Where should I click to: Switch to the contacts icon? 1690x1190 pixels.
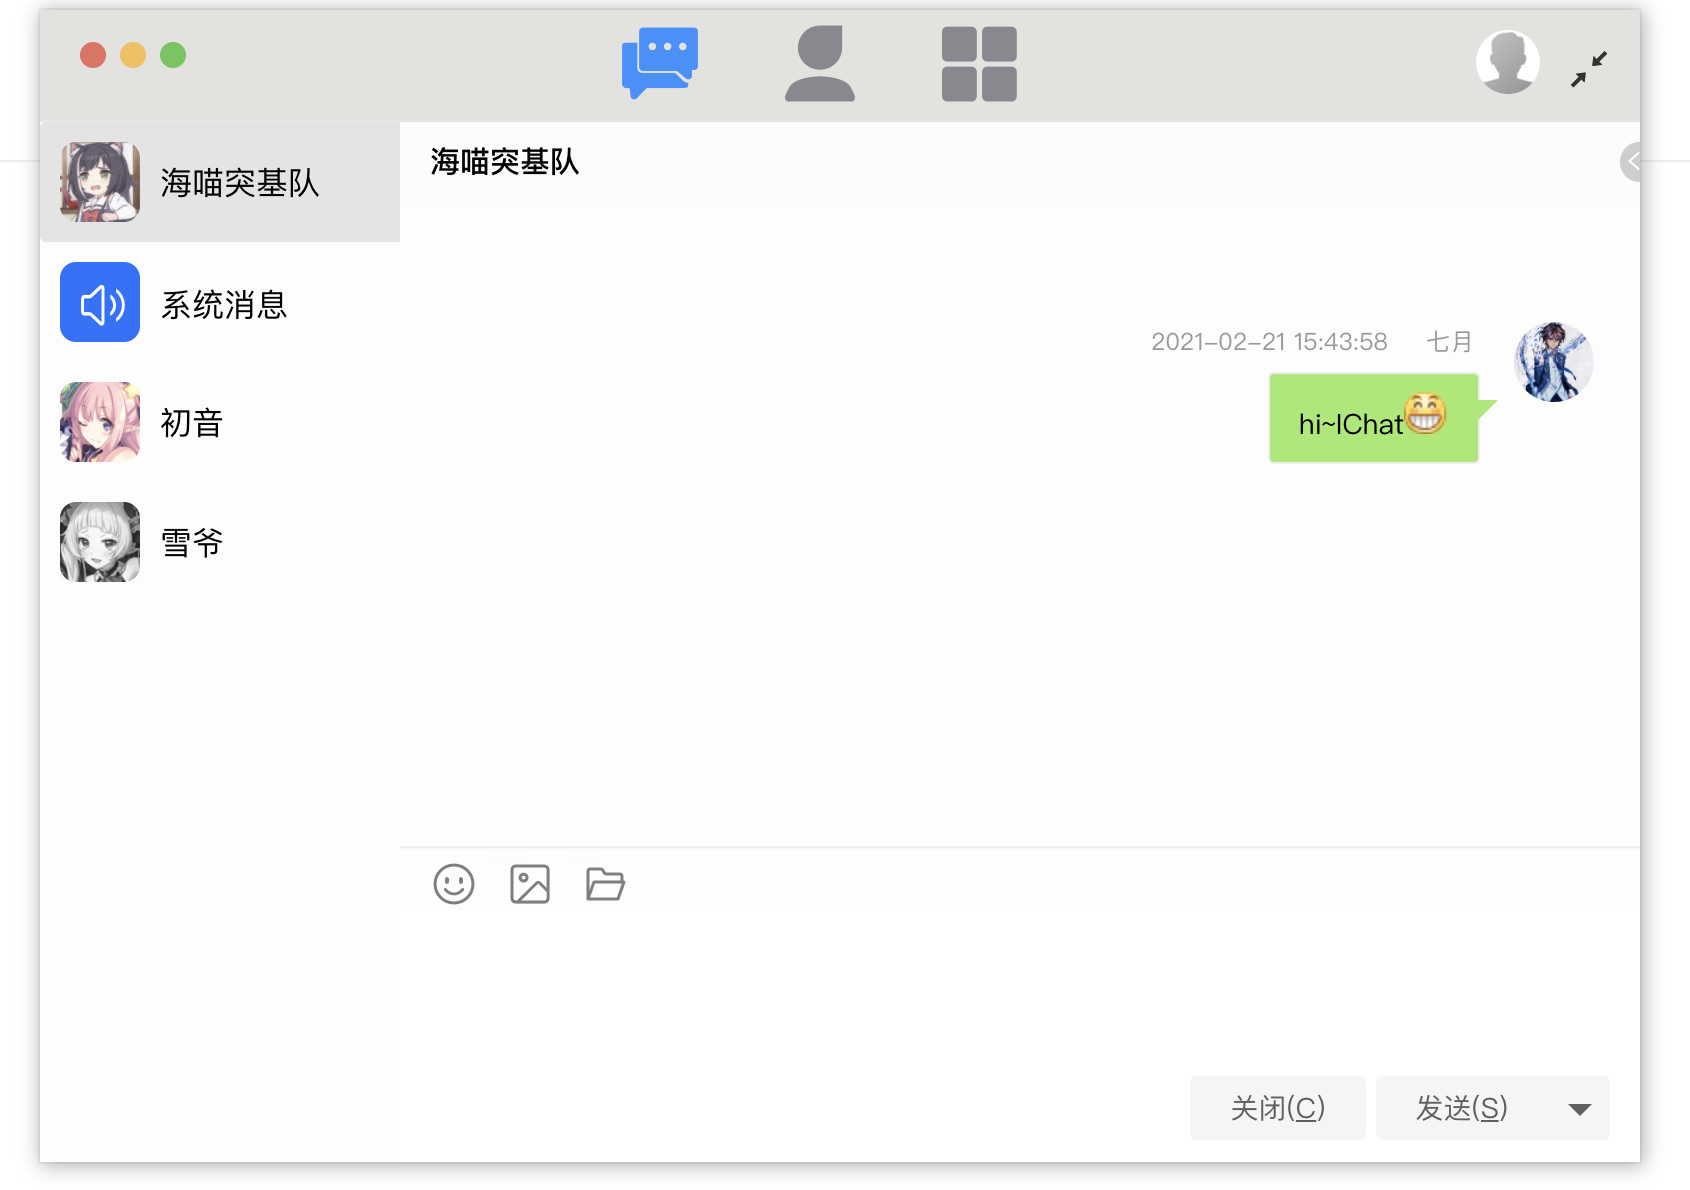pos(820,62)
